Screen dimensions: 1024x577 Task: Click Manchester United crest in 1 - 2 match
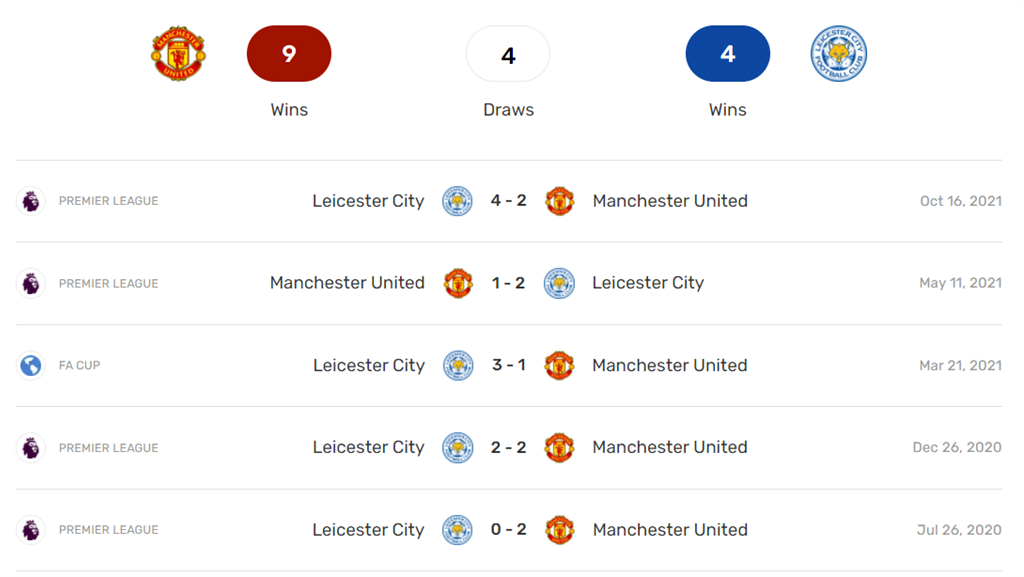(458, 283)
